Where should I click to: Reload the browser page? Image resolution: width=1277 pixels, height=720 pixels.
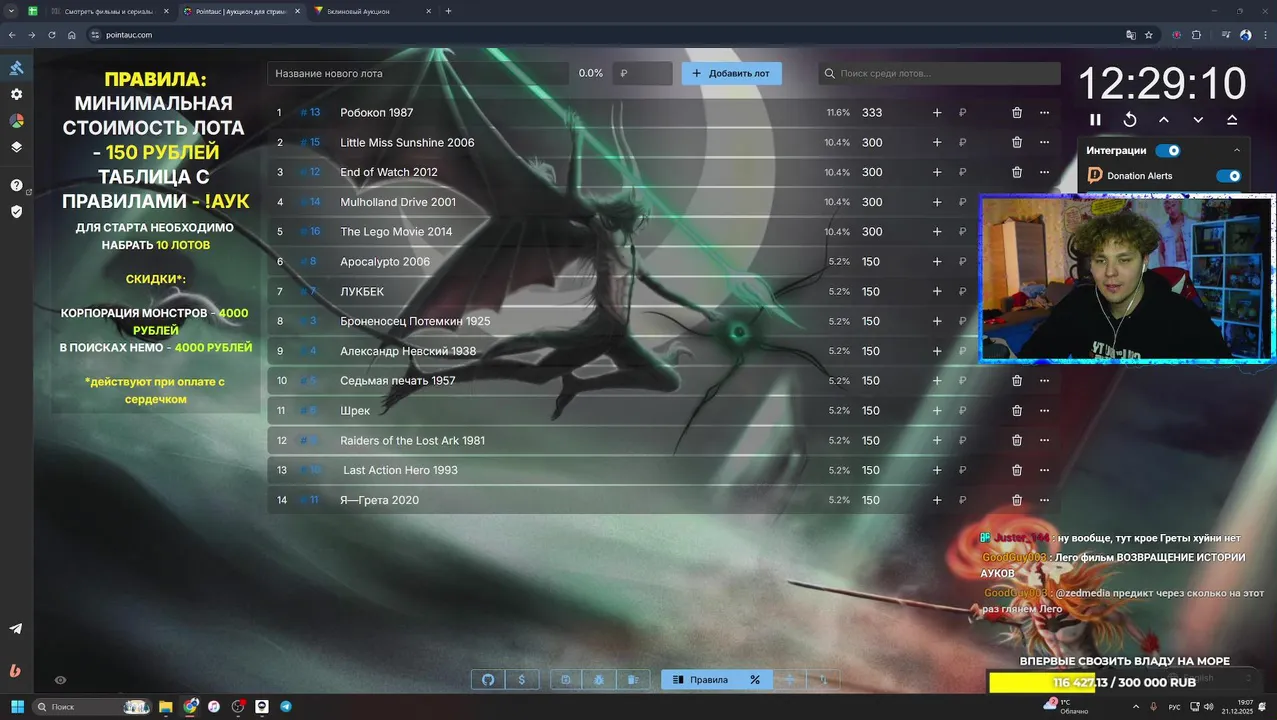[52, 35]
